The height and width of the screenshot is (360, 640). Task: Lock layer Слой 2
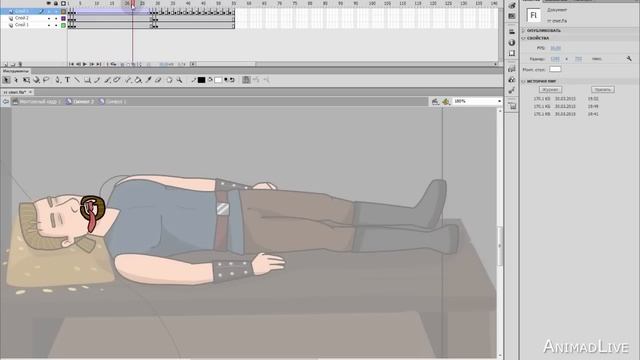56,18
